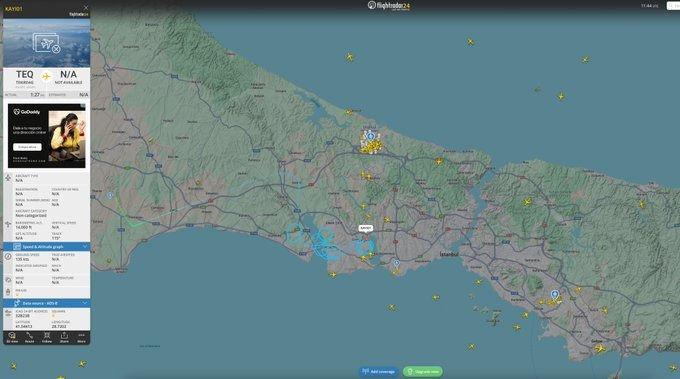Click the padlock icon in details panel
Image resolution: width=680 pixels, height=379 pixels.
(8, 292)
